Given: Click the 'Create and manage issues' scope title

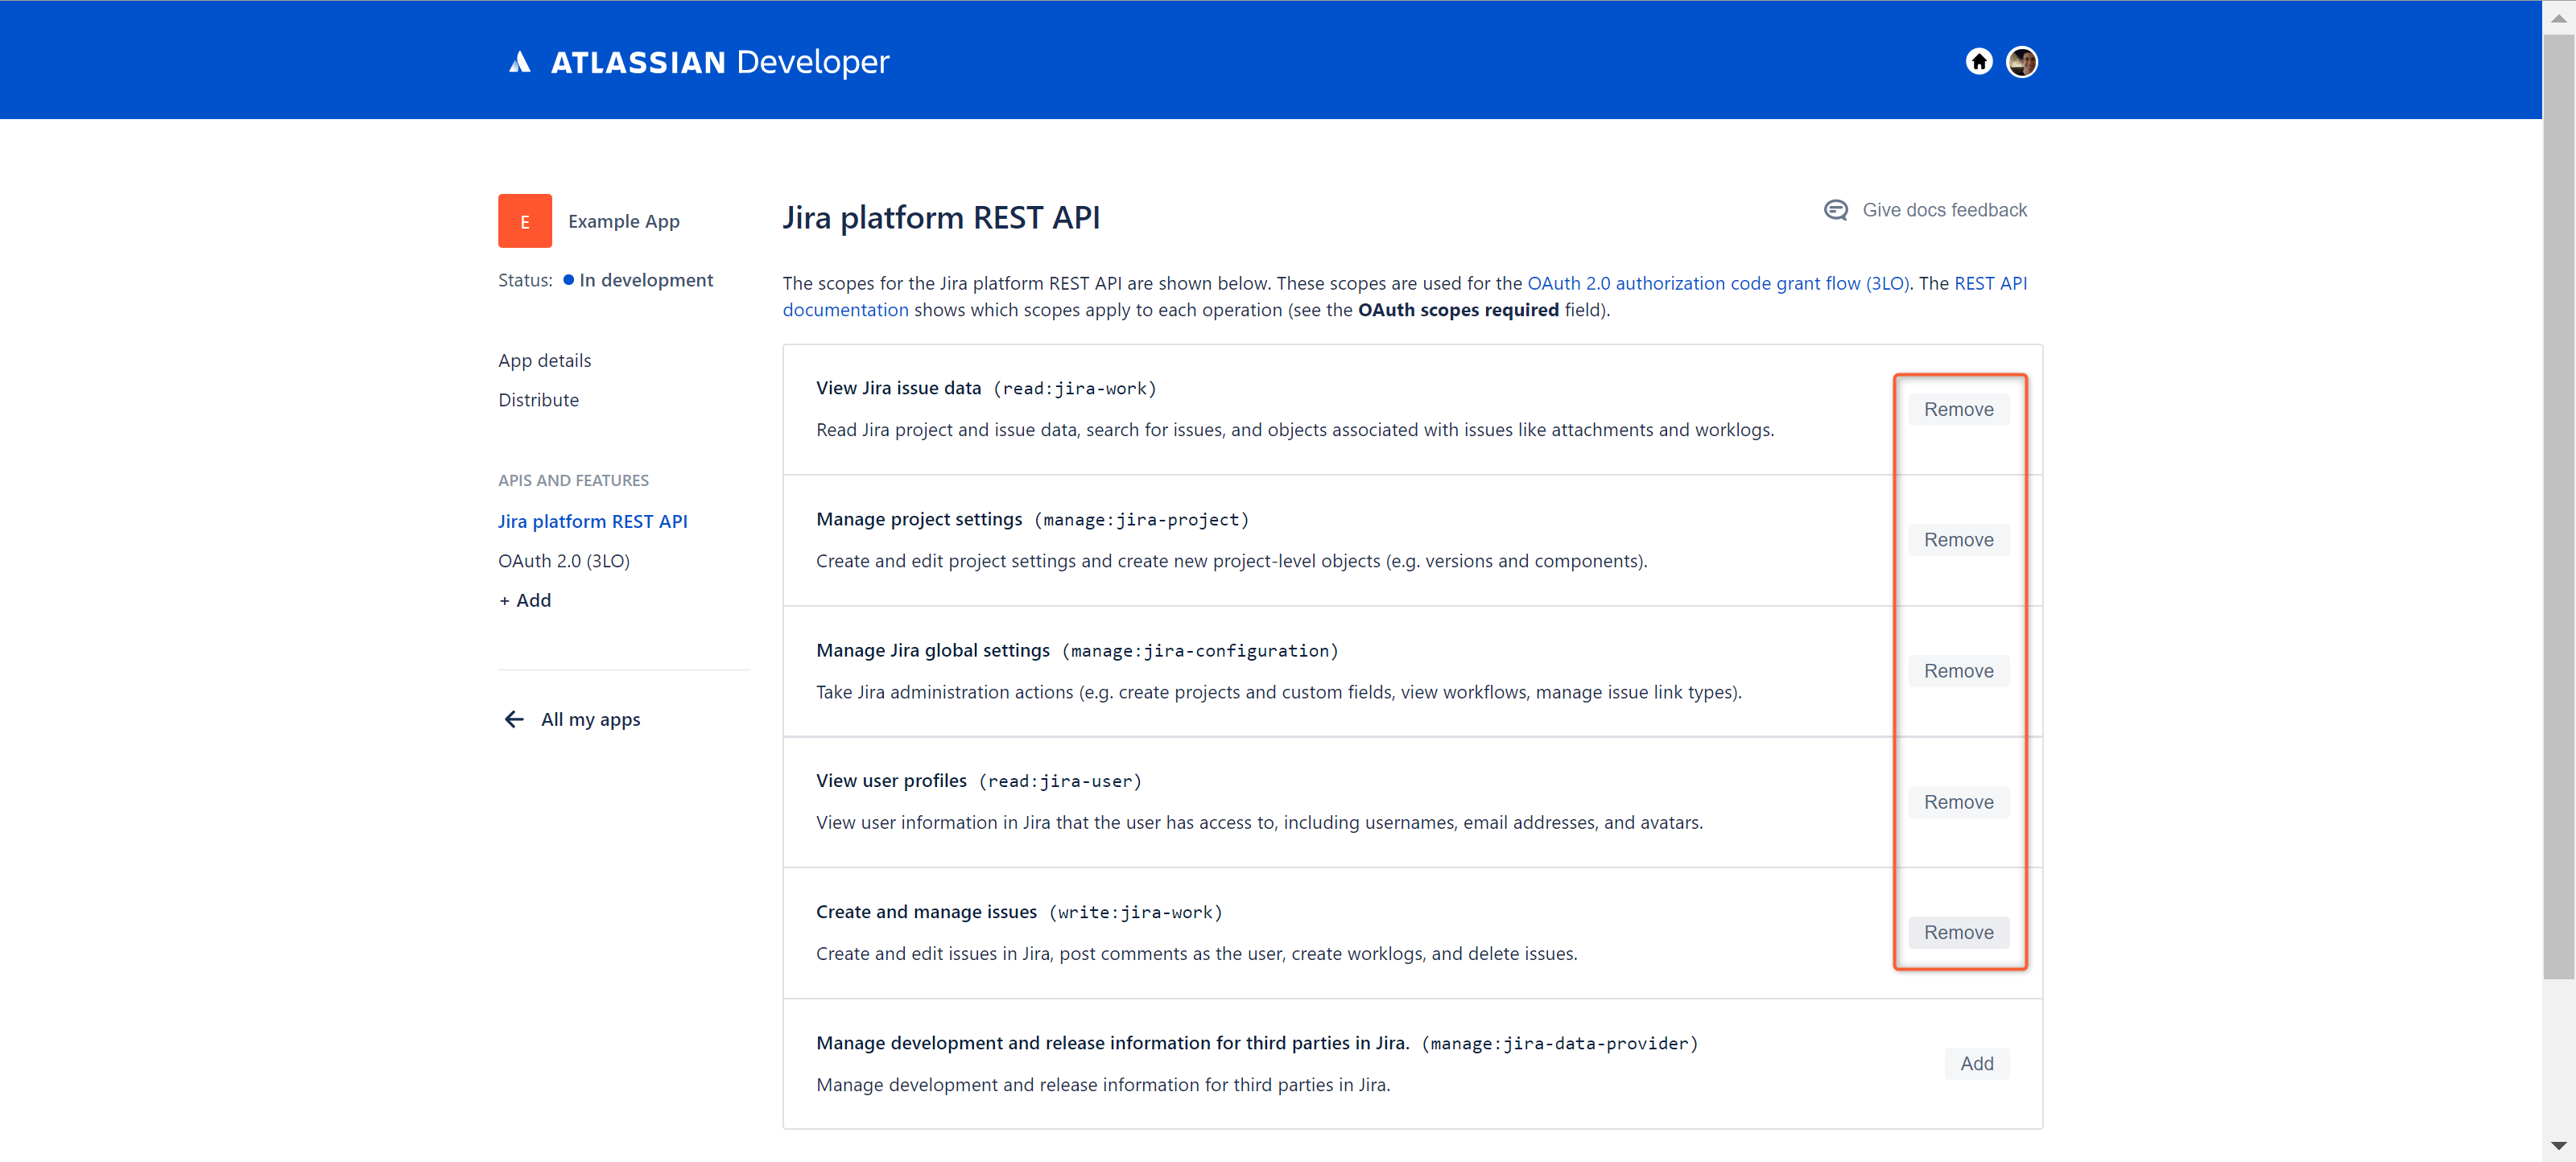Looking at the screenshot, I should click(926, 912).
